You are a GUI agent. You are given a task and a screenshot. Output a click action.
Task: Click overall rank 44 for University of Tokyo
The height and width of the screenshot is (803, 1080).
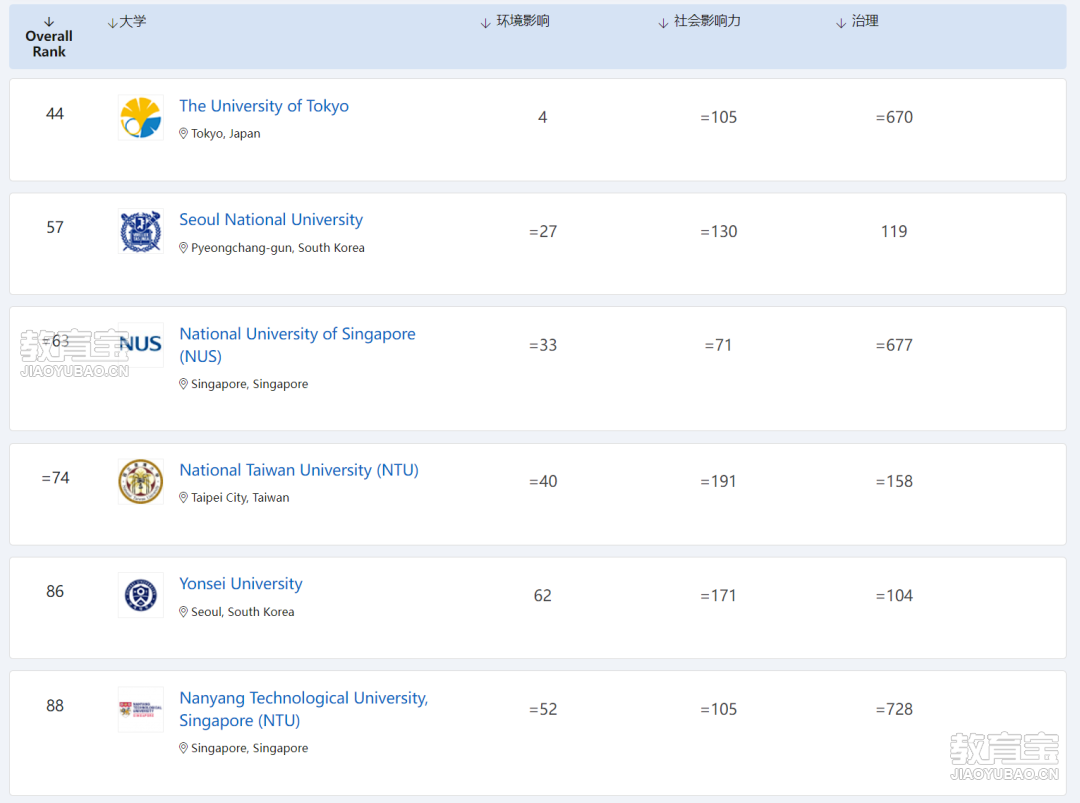(55, 114)
